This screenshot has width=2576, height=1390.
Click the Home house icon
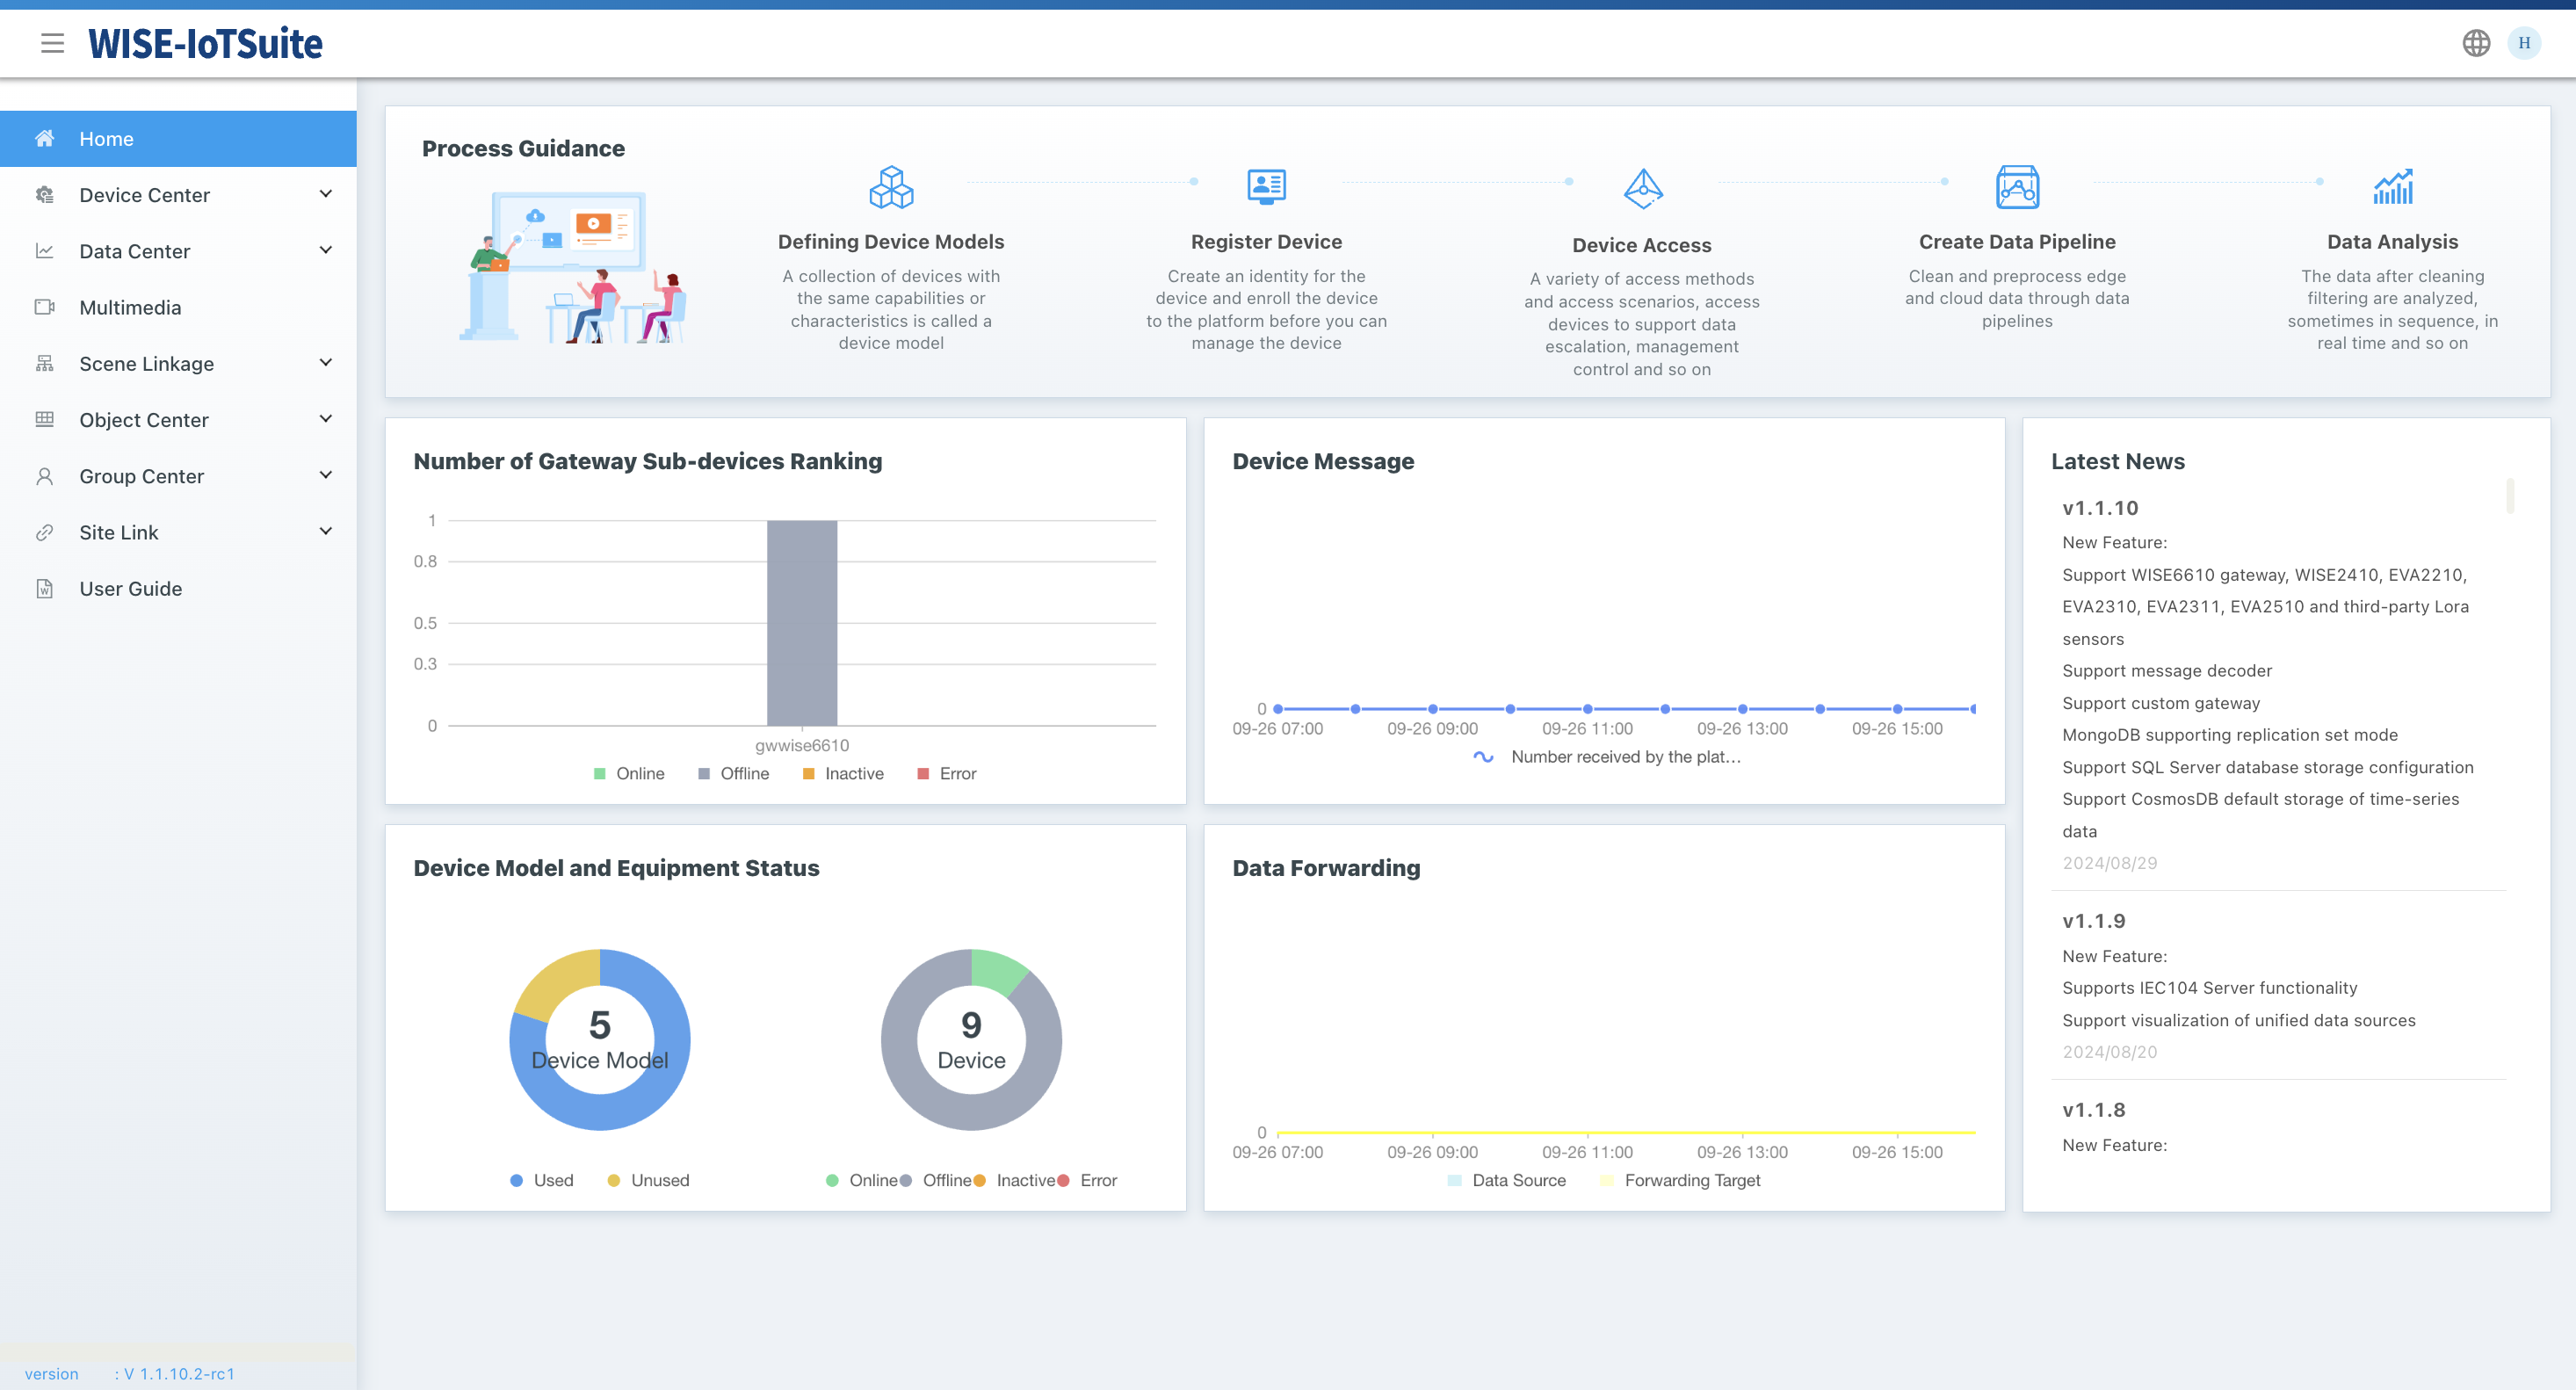pyautogui.click(x=44, y=138)
